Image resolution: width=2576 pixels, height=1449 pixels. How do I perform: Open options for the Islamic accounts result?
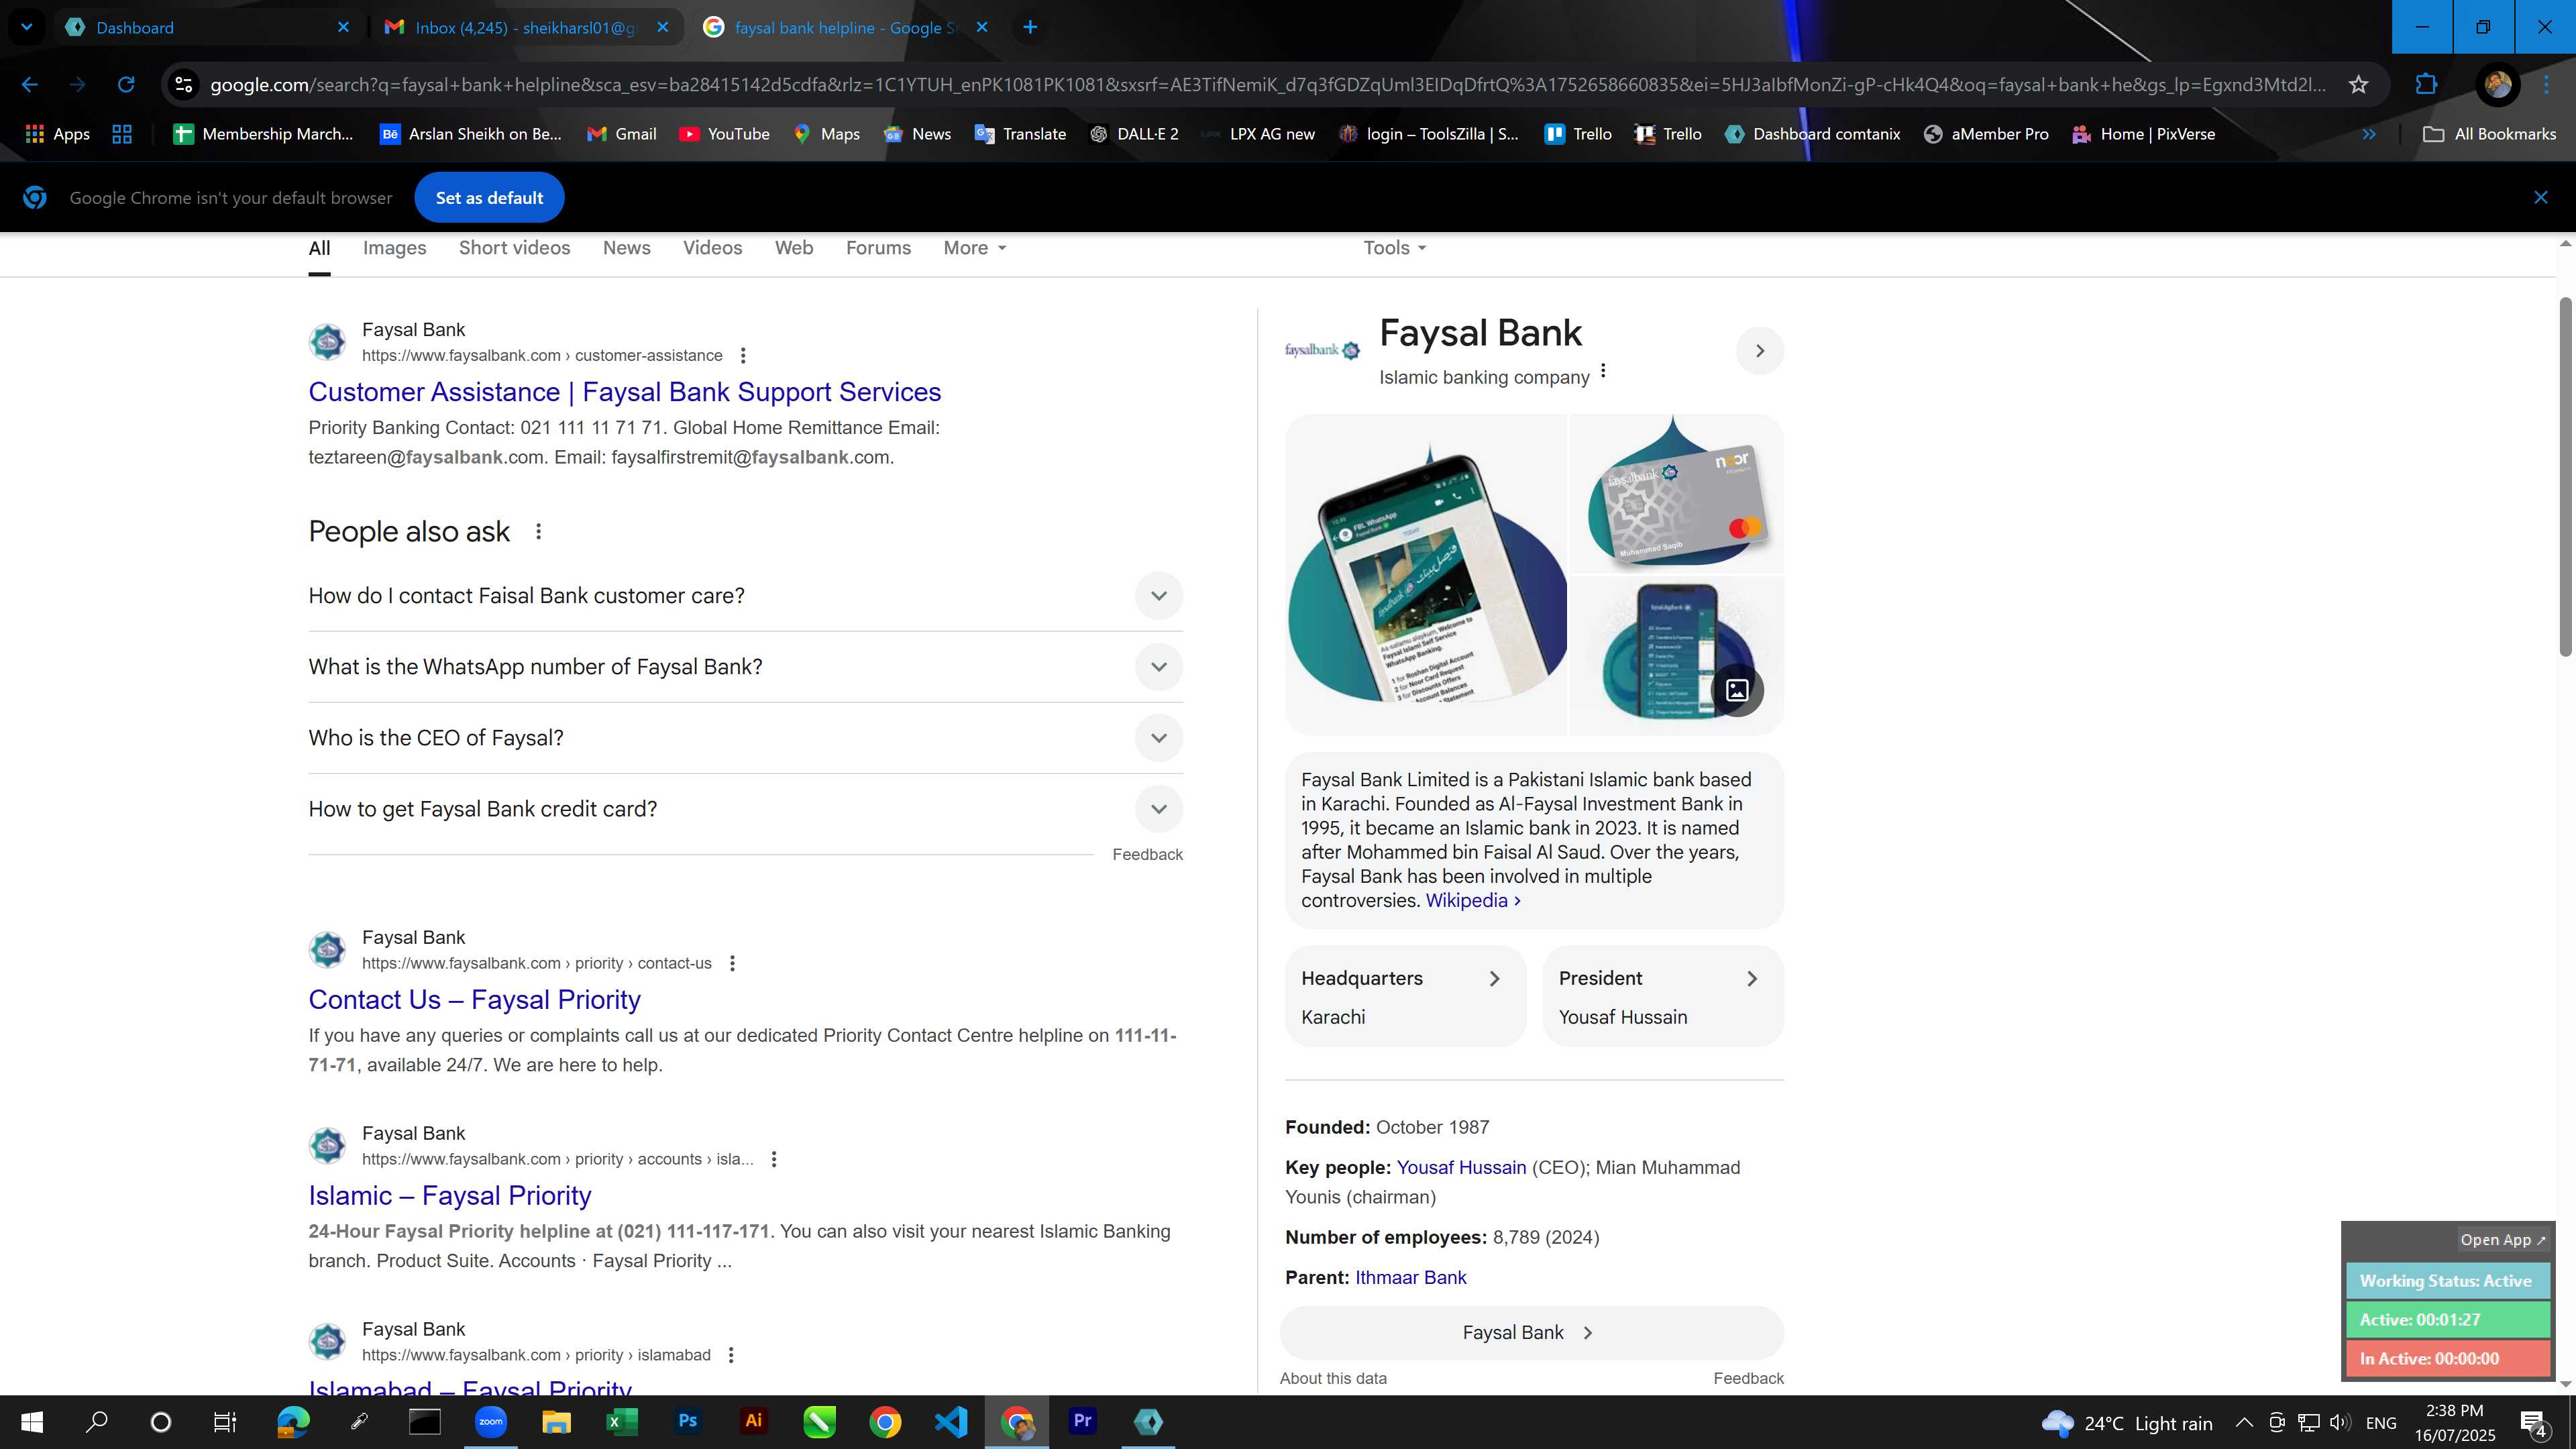[773, 1160]
